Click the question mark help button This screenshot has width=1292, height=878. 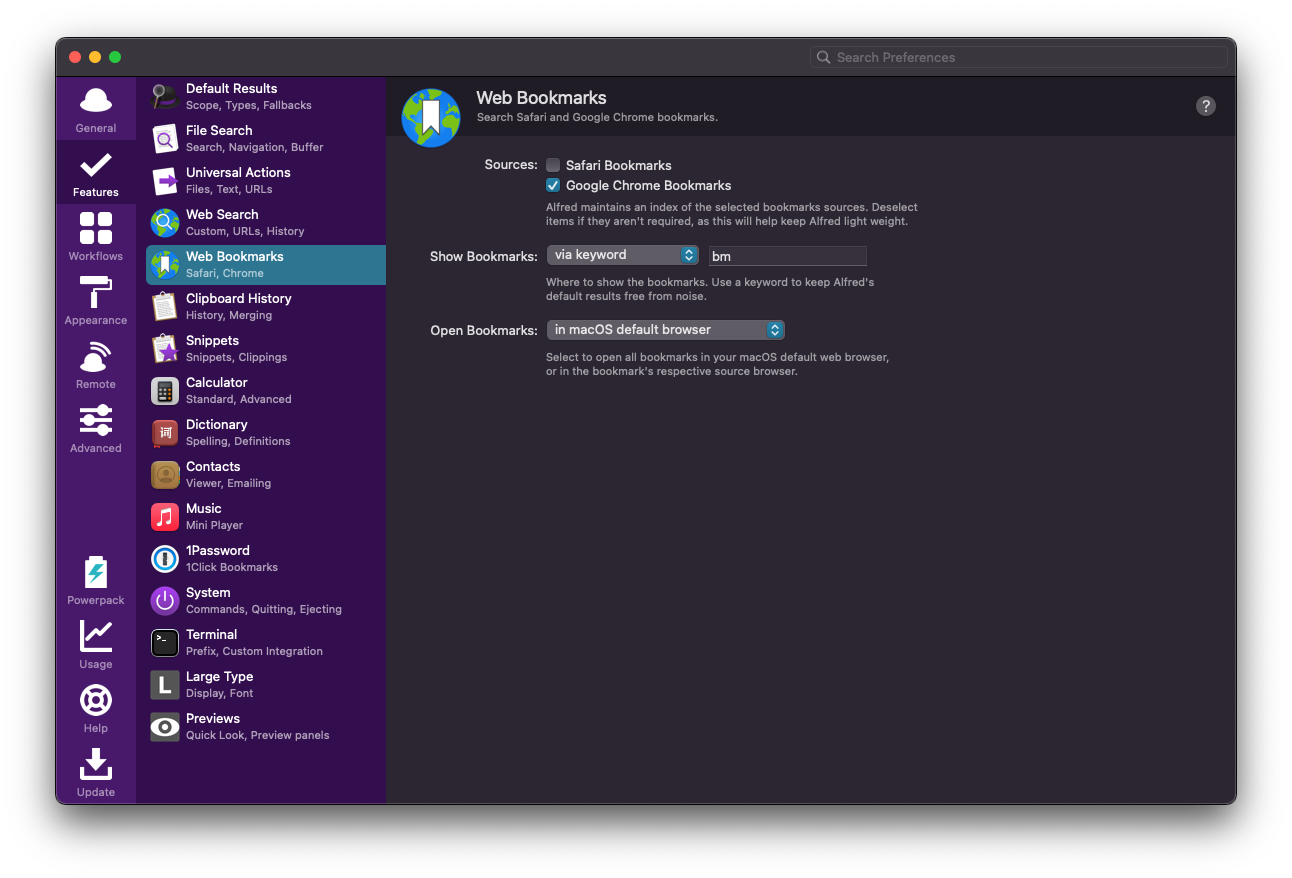point(1206,106)
